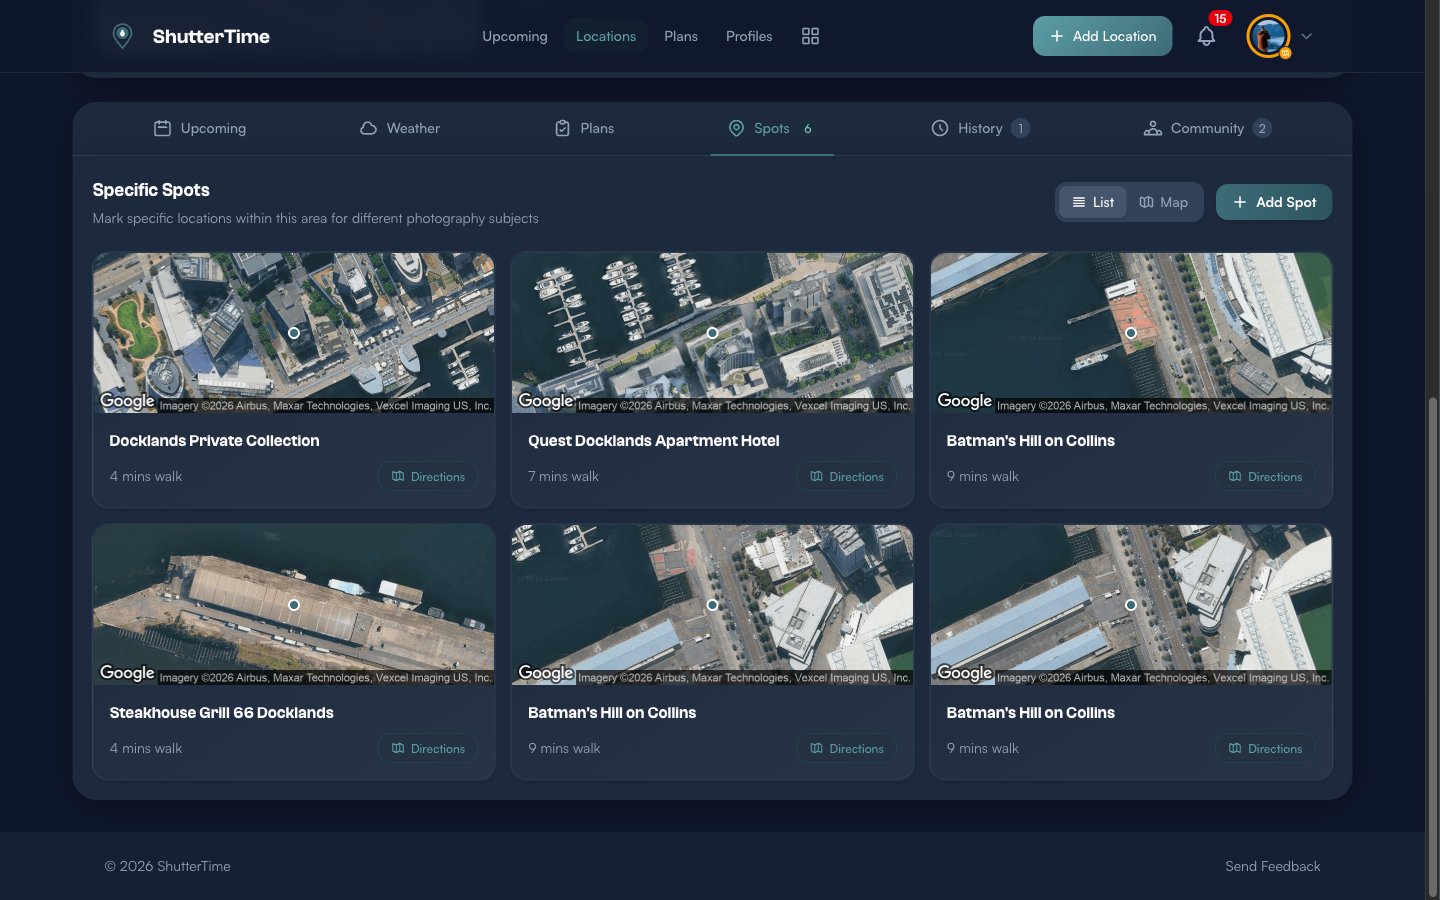Click the red 15 notification badge
1440x900 pixels.
(x=1220, y=18)
